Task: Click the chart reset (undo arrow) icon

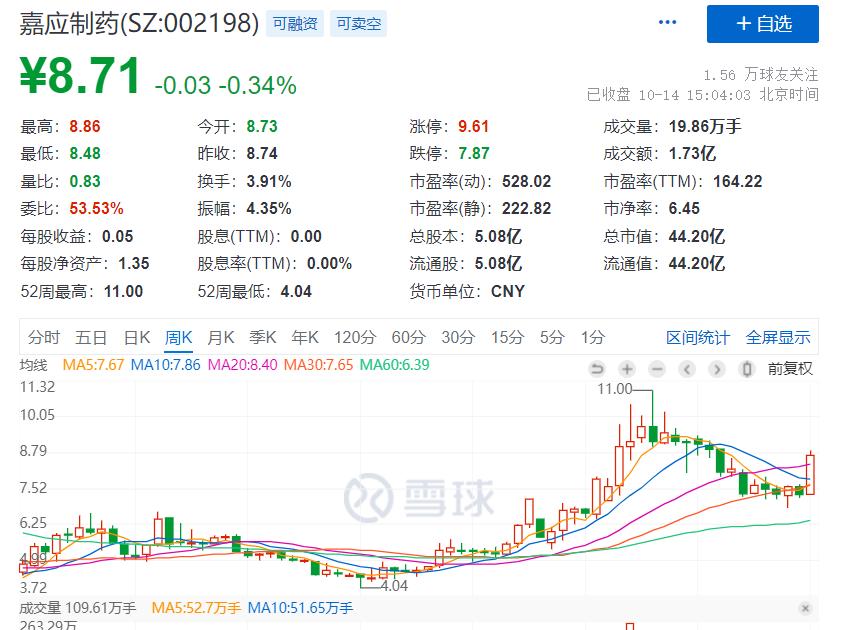Action: [597, 369]
